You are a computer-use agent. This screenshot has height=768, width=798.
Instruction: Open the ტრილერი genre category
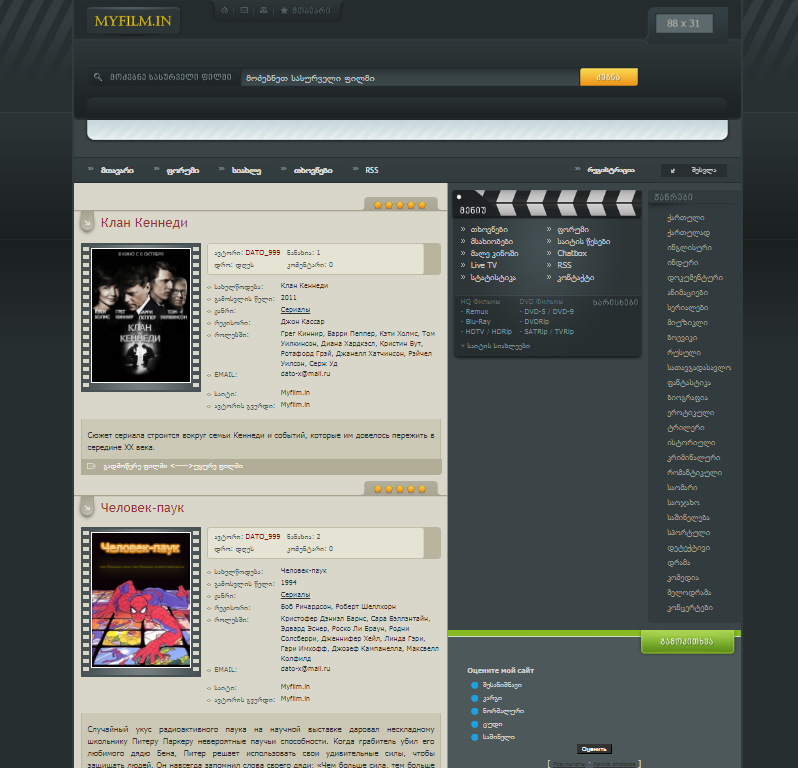pyautogui.click(x=686, y=428)
